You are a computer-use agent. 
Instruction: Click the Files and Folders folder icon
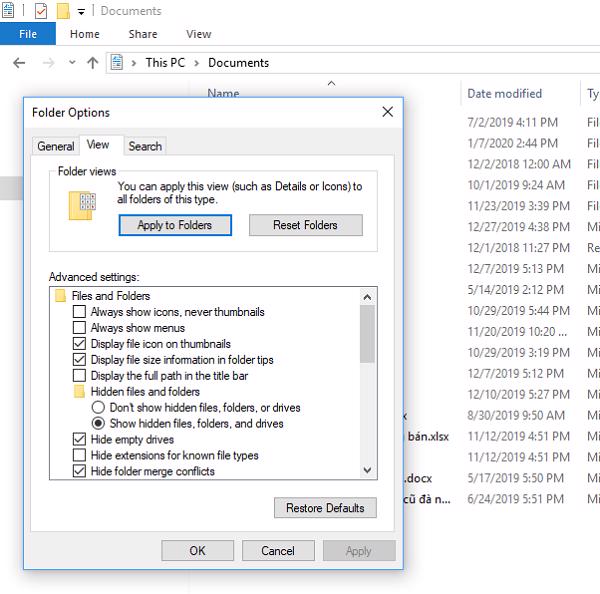[x=60, y=296]
